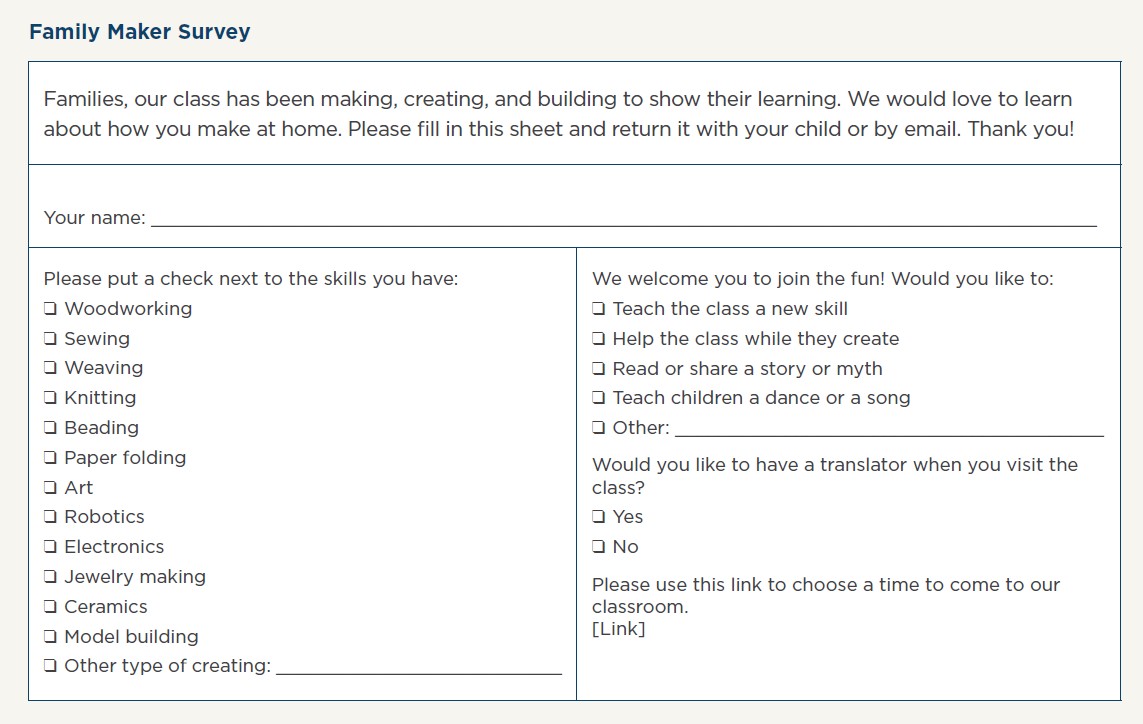
Task: Mark Teach the class a new skill
Action: point(598,308)
